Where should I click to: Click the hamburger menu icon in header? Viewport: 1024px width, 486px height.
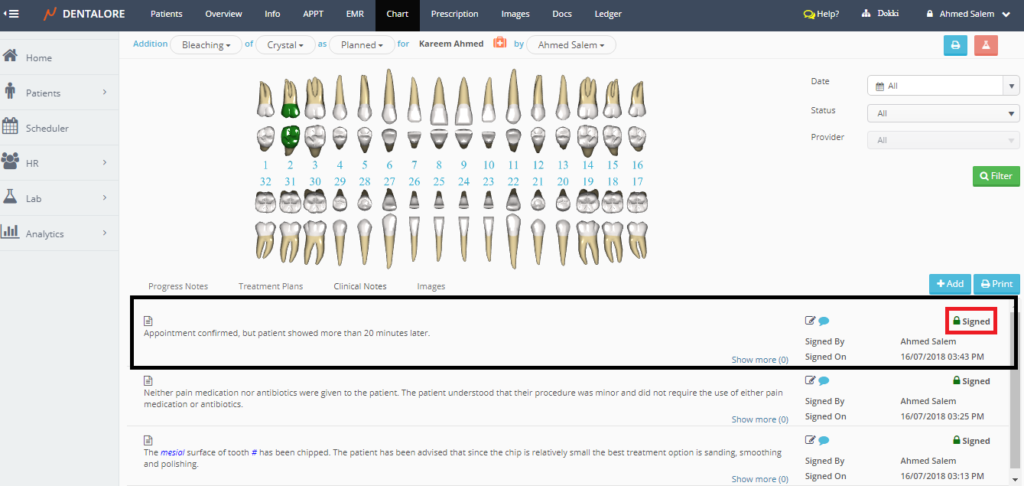pyautogui.click(x=12, y=14)
